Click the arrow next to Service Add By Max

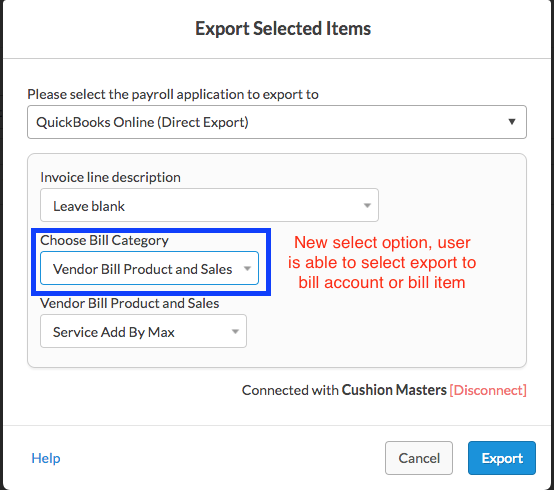(235, 331)
